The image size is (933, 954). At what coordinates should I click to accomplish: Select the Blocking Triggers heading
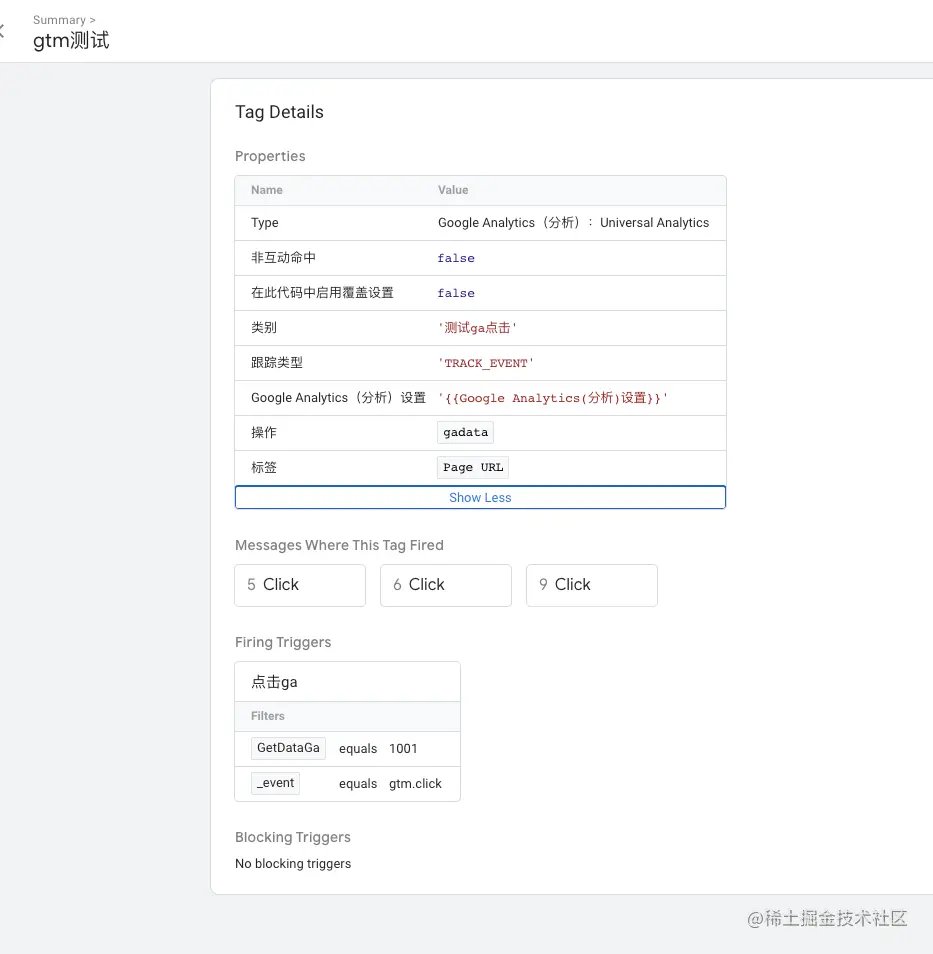click(x=293, y=837)
